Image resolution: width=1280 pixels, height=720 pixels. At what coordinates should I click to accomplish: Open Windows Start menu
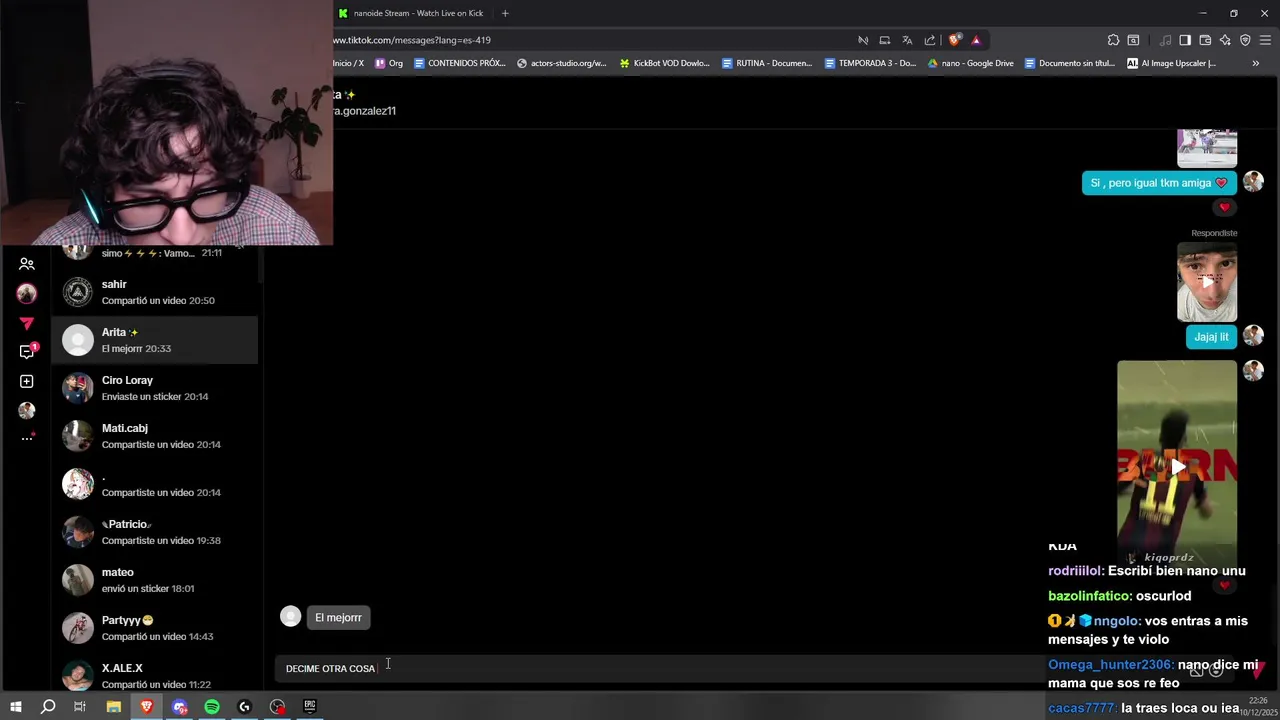15,707
